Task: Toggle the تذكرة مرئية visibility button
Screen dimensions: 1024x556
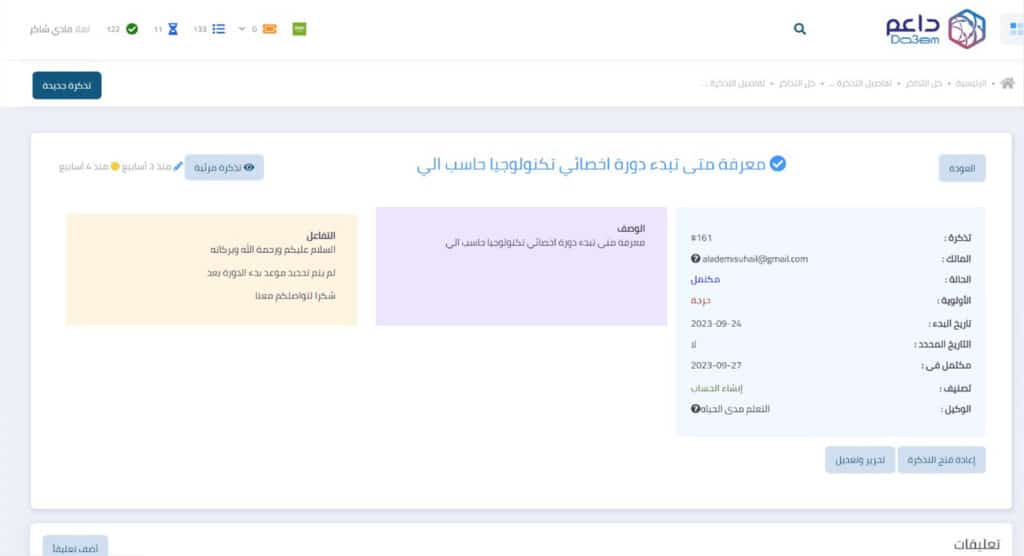Action: click(224, 168)
